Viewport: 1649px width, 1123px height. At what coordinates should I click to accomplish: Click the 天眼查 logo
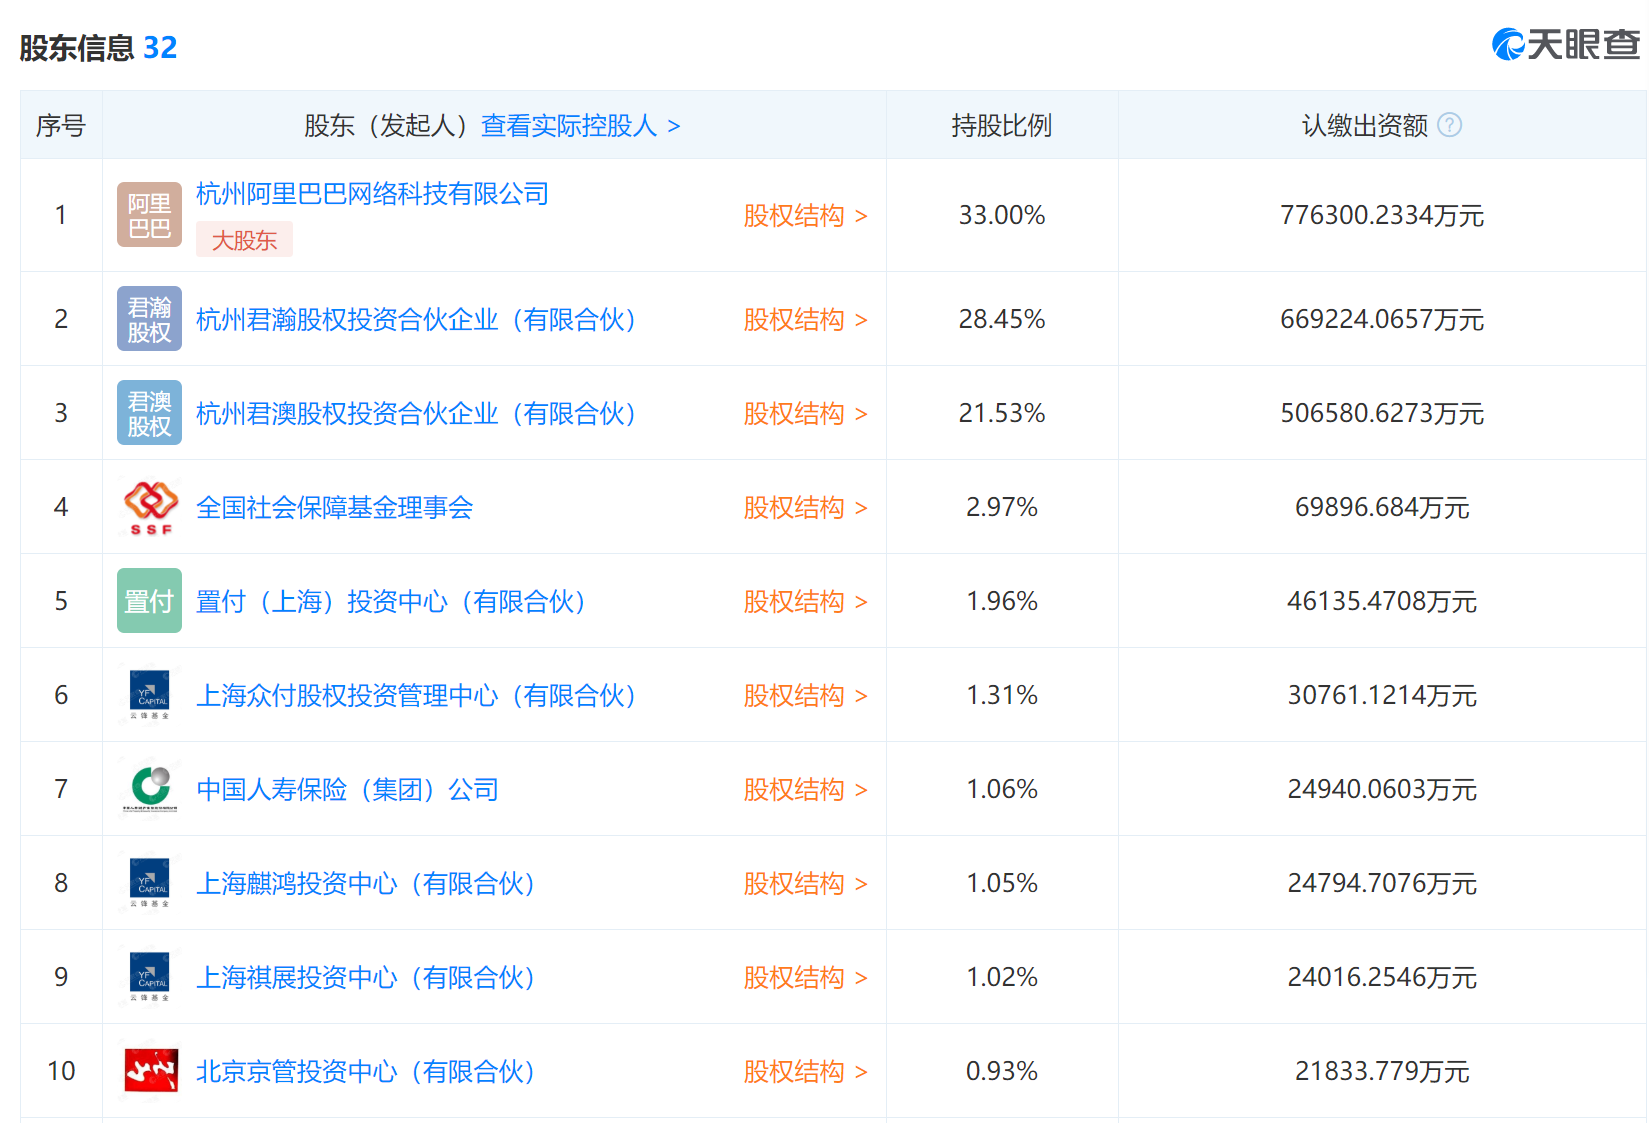click(x=1566, y=44)
